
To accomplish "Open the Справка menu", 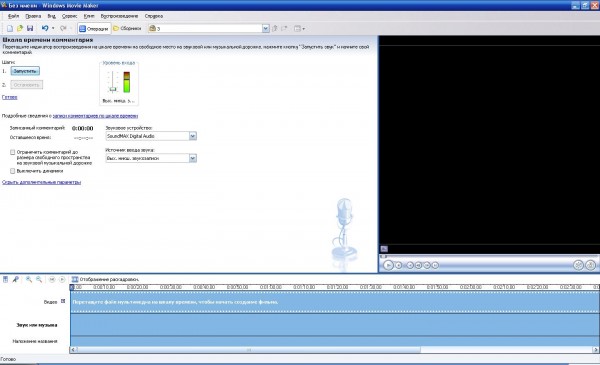I will pos(154,16).
